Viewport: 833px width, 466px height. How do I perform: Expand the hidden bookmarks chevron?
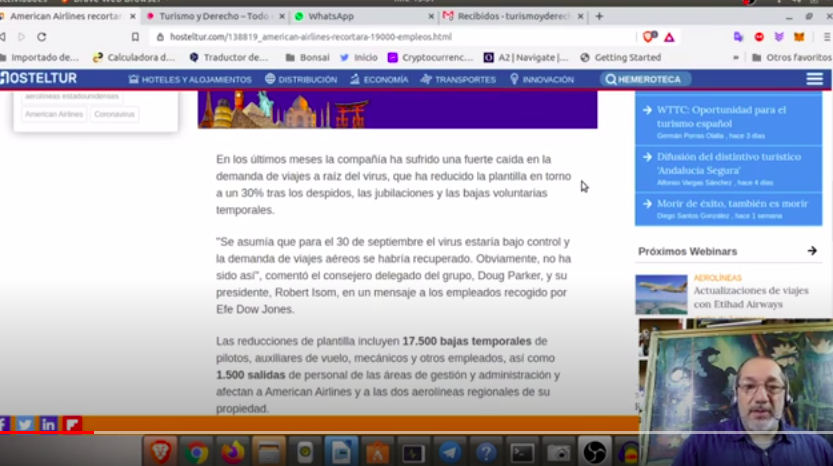click(736, 57)
